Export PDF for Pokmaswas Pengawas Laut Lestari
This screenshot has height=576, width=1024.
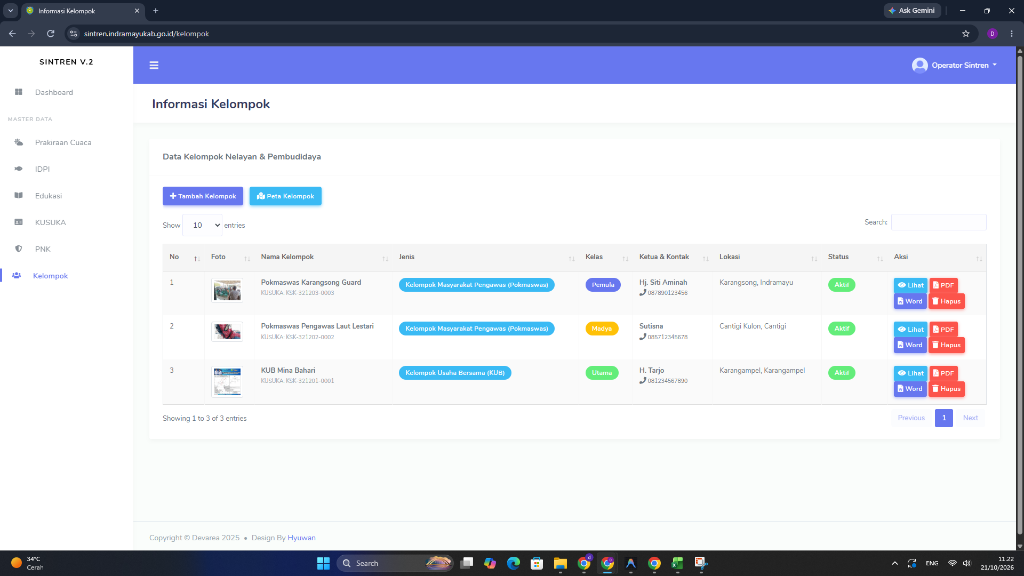tap(944, 329)
